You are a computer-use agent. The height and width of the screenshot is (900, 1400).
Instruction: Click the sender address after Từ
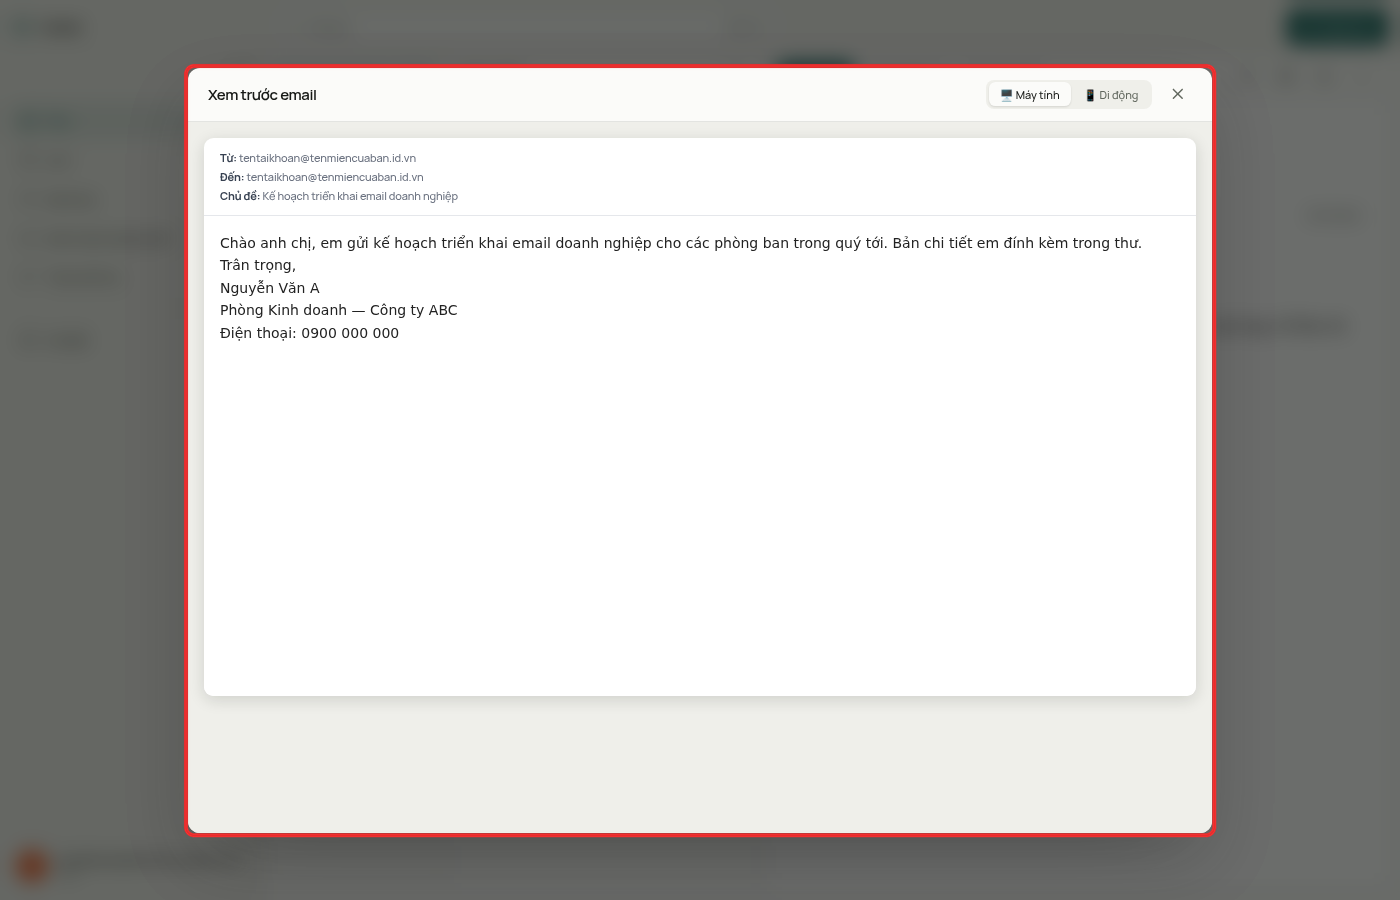pyautogui.click(x=327, y=158)
